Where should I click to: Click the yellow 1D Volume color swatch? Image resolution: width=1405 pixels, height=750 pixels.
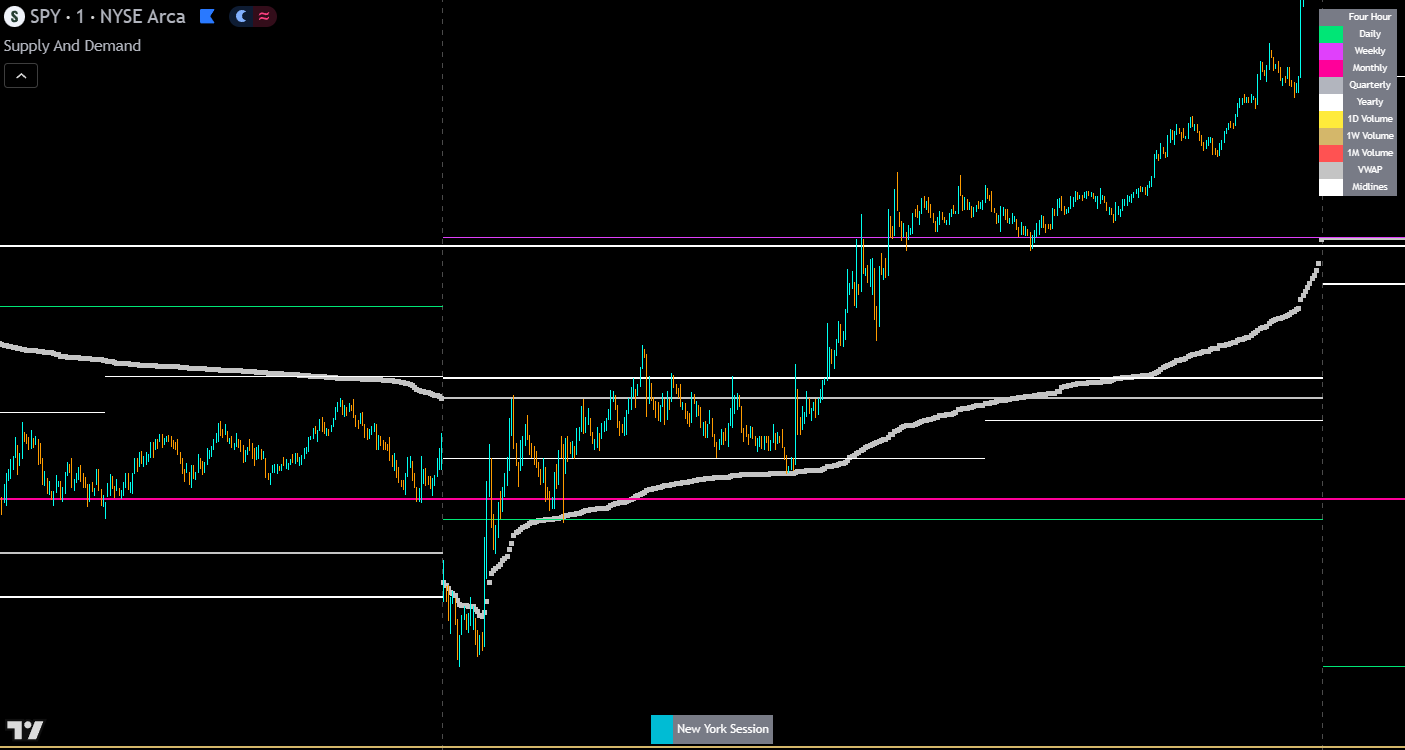(x=1331, y=119)
